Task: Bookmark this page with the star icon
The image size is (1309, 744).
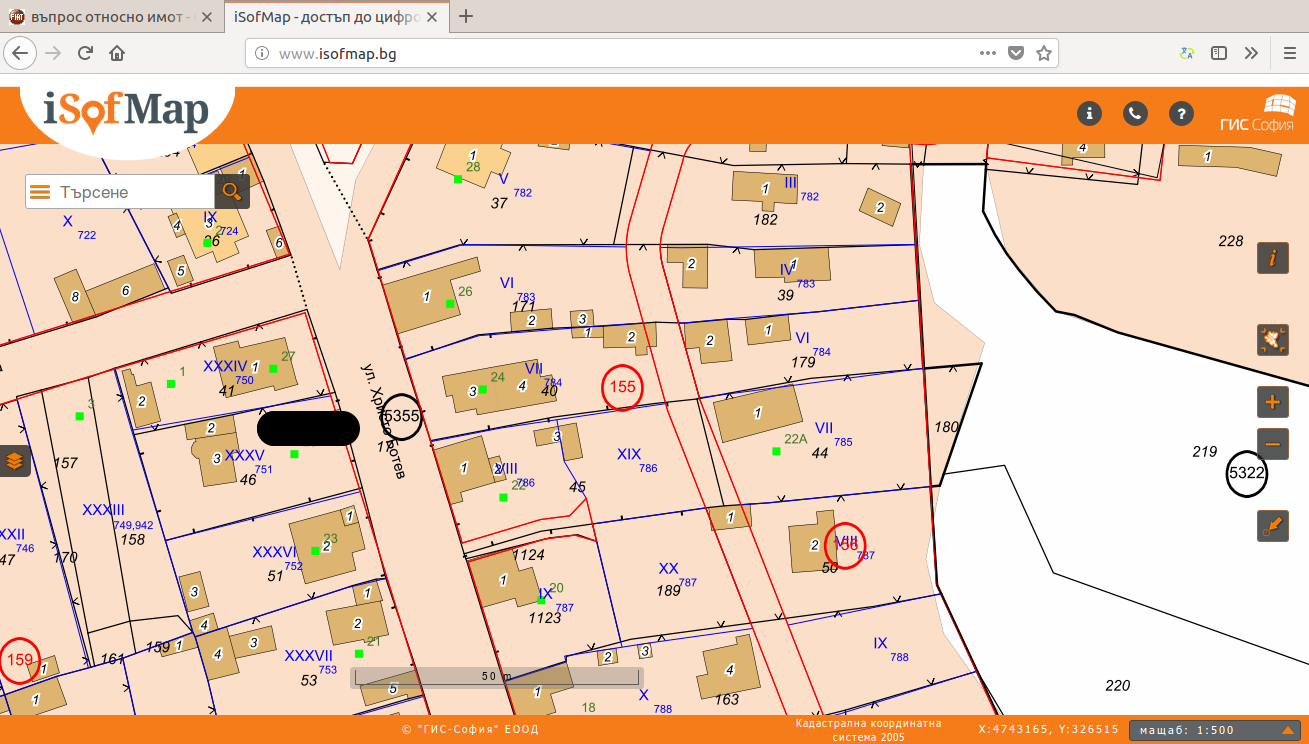Action: coord(1043,53)
